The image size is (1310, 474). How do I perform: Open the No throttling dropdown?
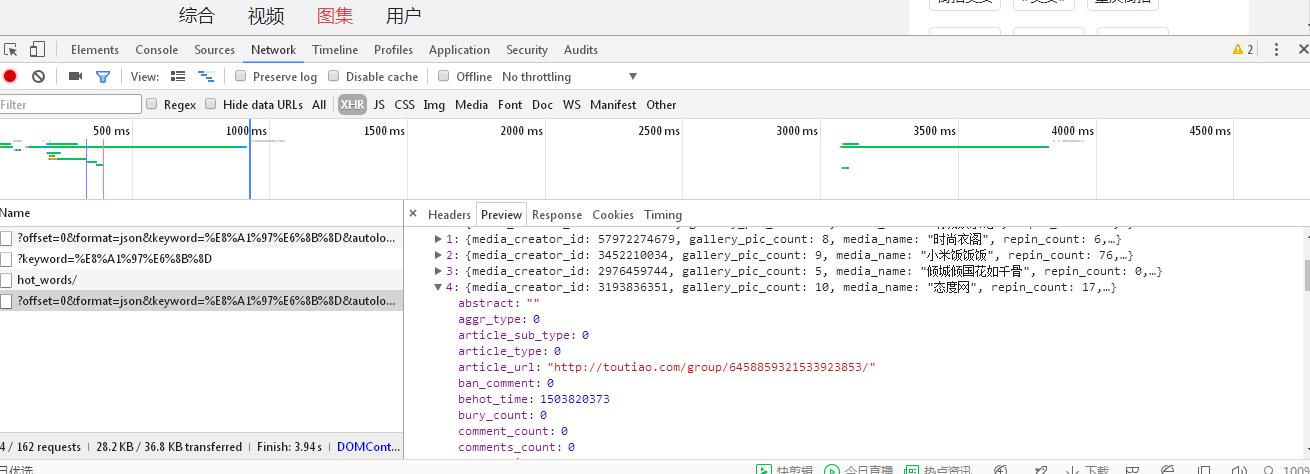(570, 76)
